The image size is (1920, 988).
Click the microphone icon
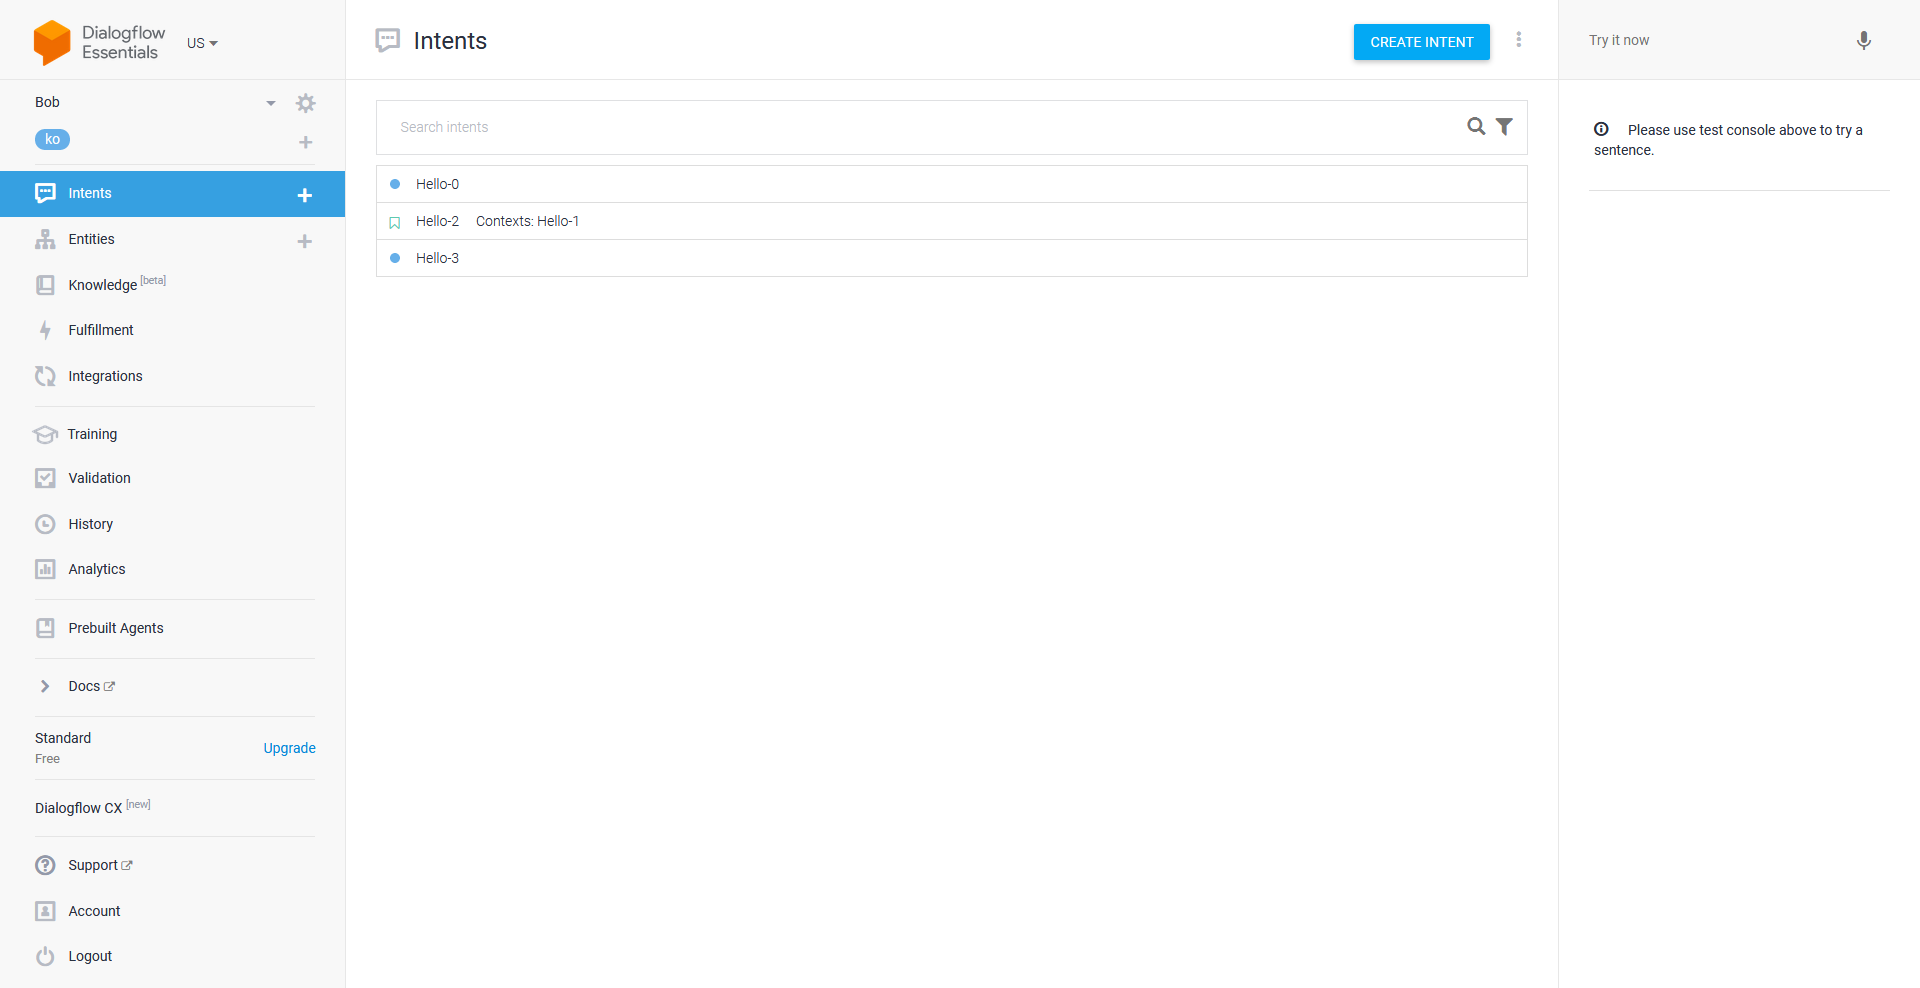1864,40
